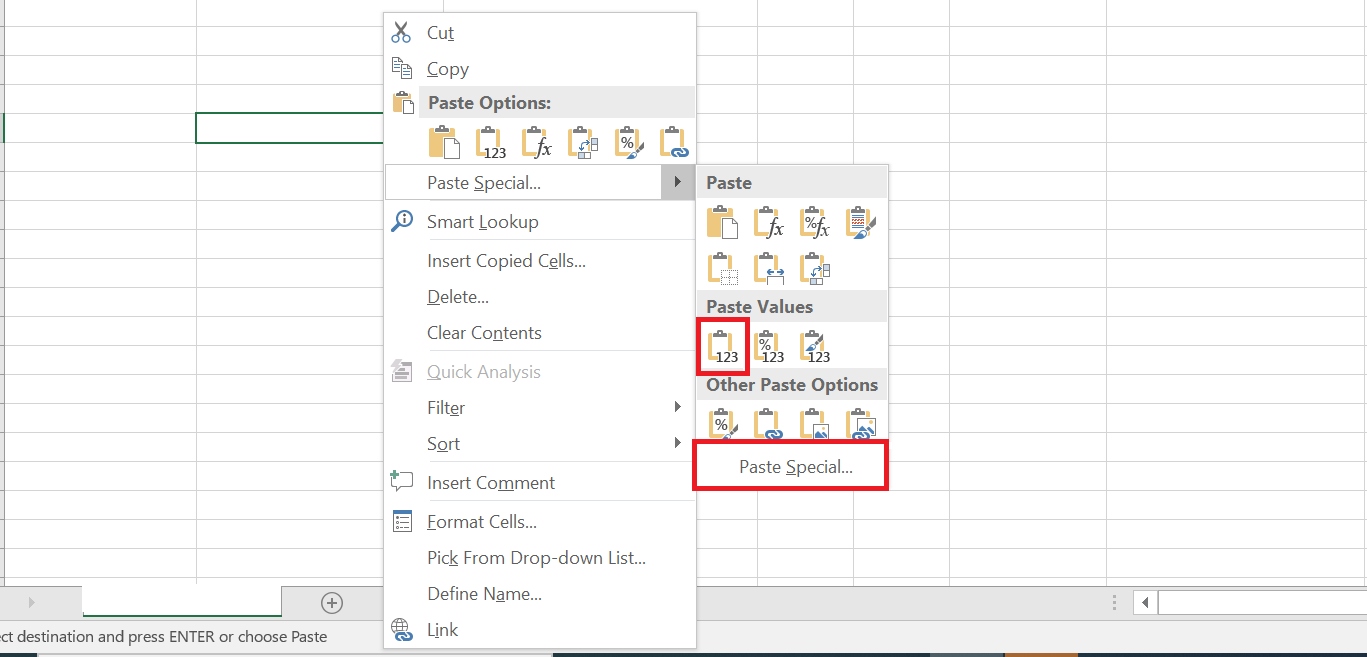Screen dimensions: 1367x657
Task: Click Keep Source Formatting icon in Paste submenu
Action: pyautogui.click(x=860, y=223)
